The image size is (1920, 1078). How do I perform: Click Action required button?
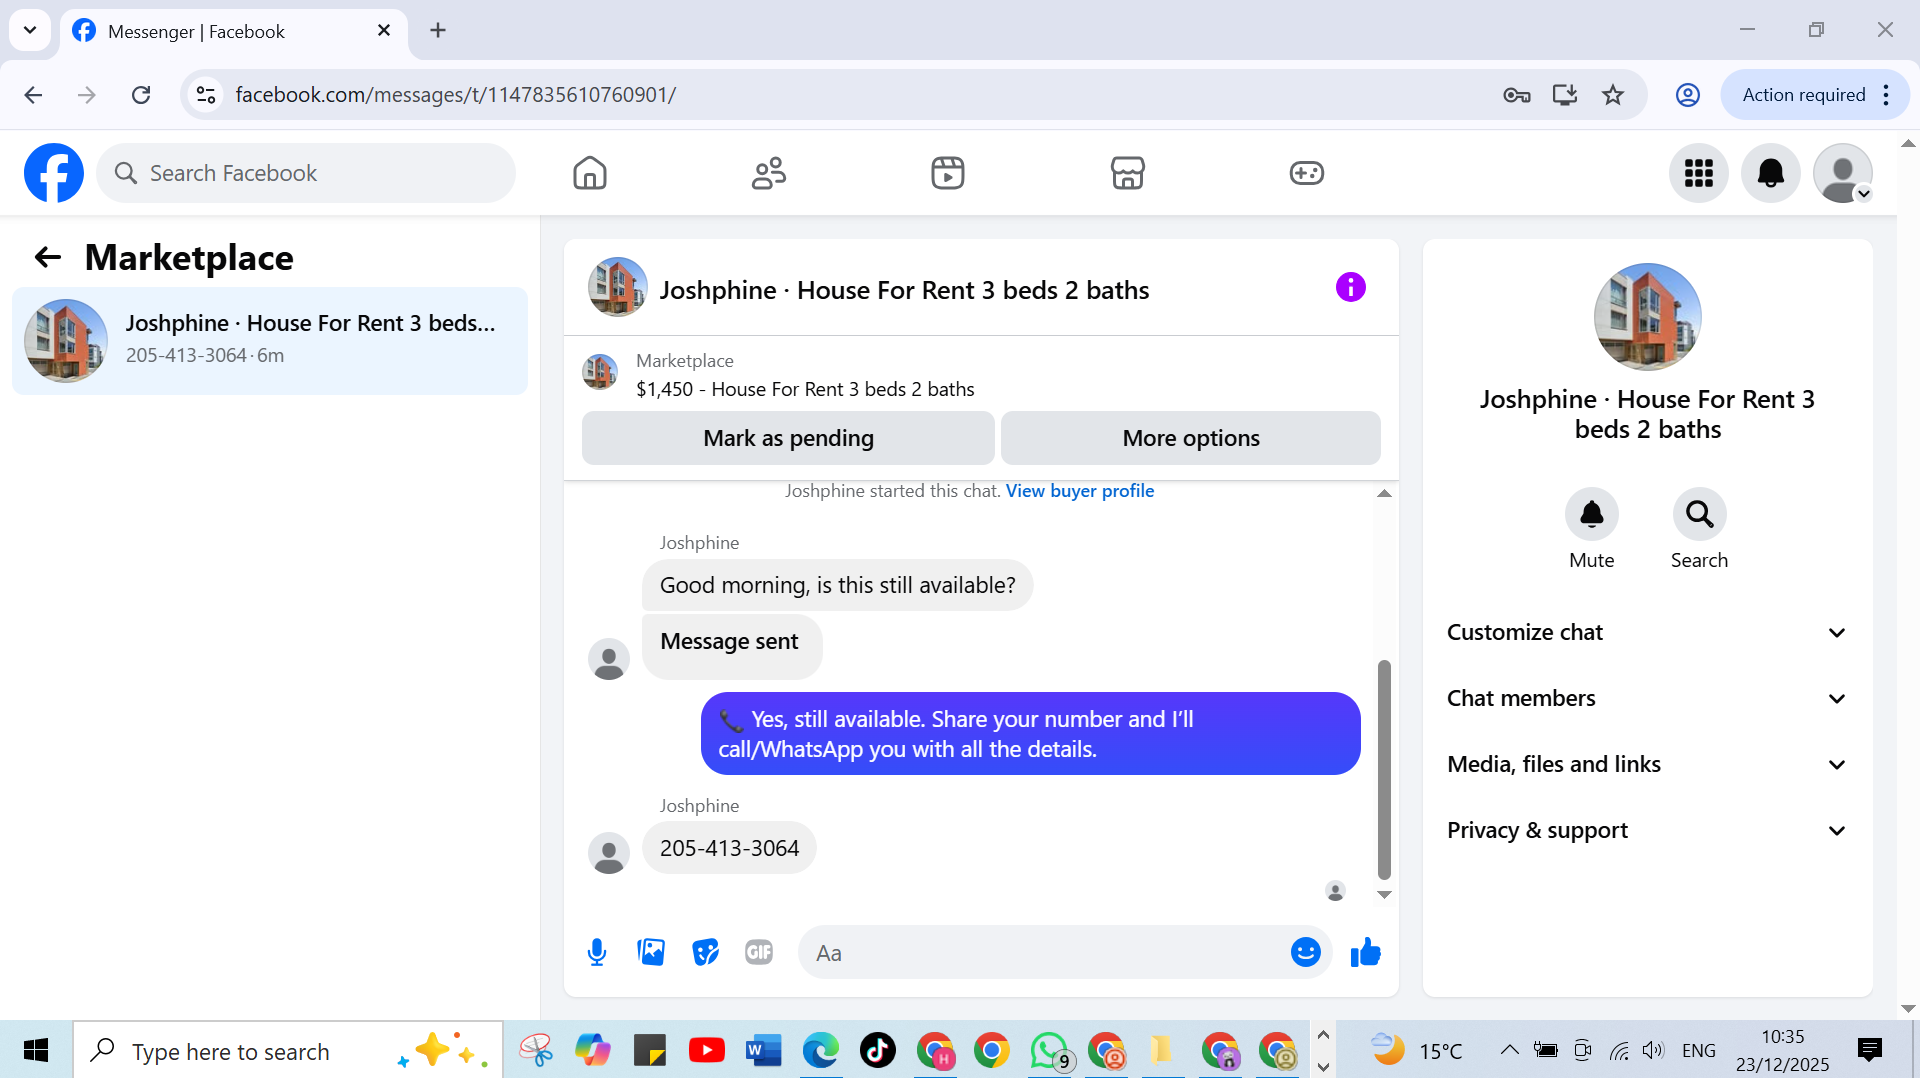point(1804,95)
